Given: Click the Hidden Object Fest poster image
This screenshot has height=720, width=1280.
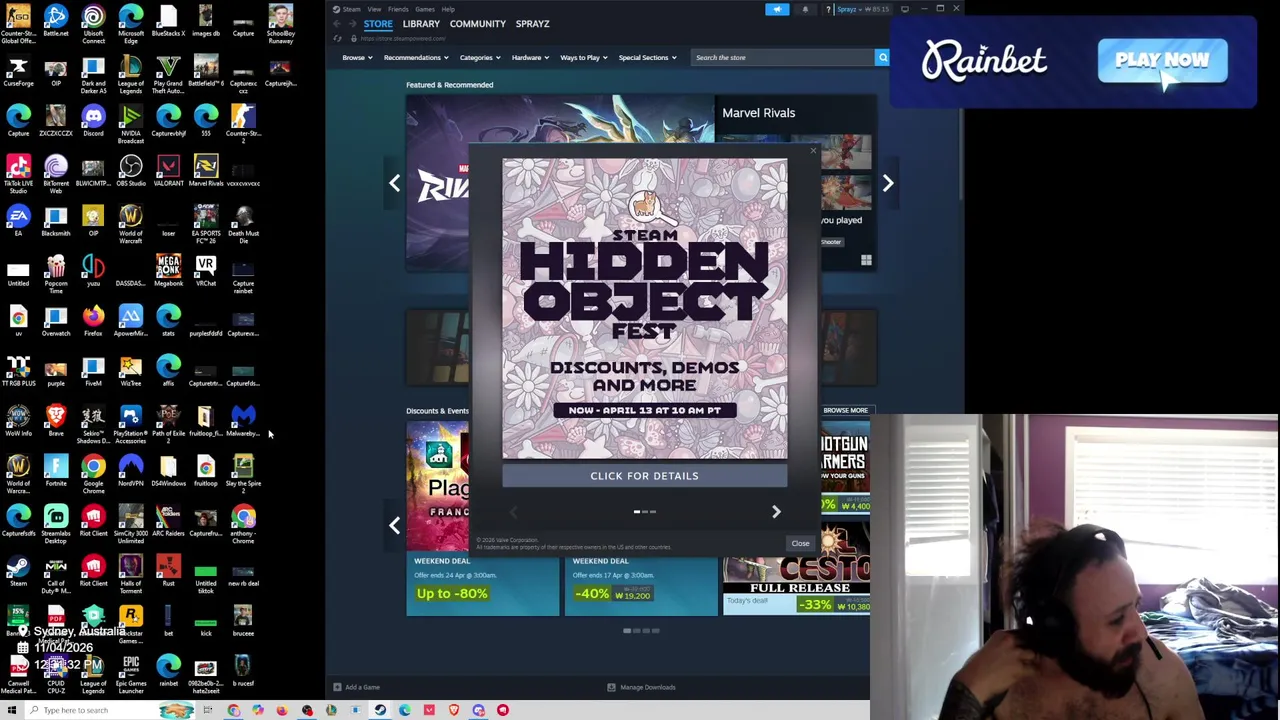Looking at the screenshot, I should (644, 309).
